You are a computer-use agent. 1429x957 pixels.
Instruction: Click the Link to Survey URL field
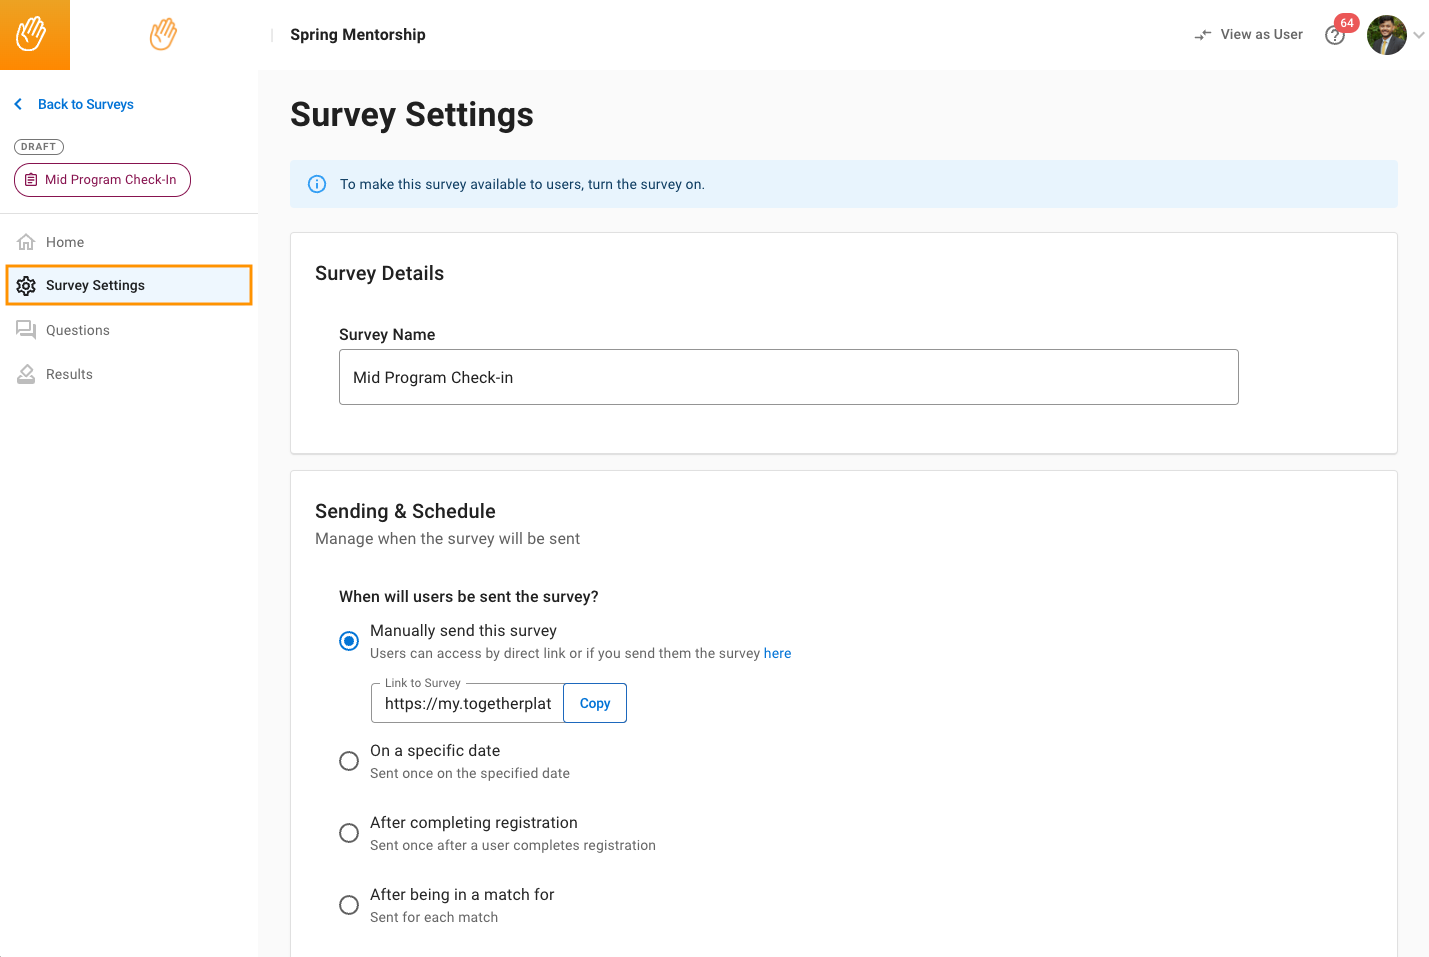click(467, 703)
